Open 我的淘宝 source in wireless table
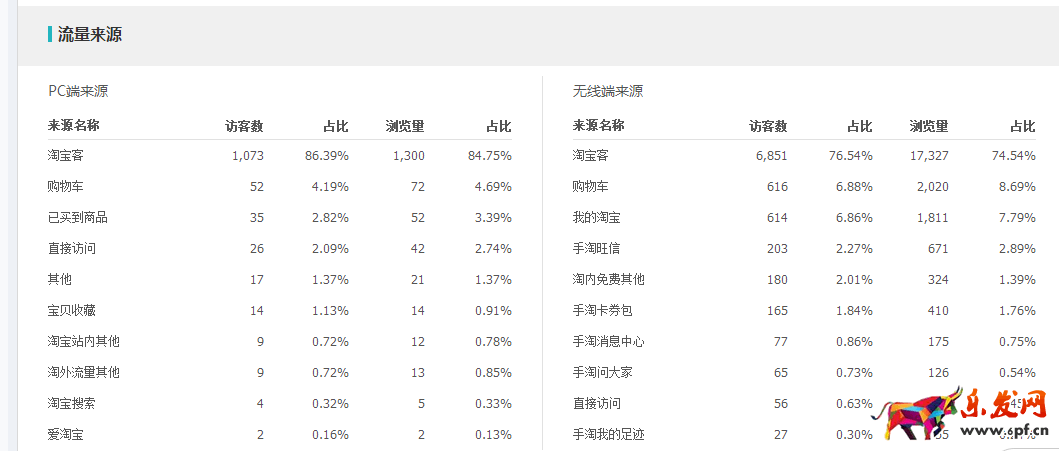The width and height of the screenshot is (1059, 451). pyautogui.click(x=597, y=217)
